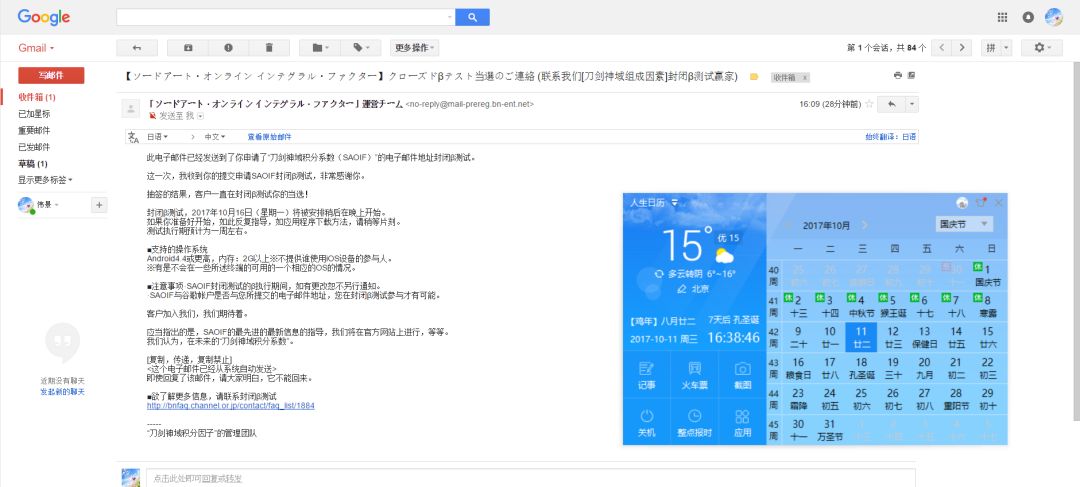
Task: Go to next month in calendar
Action: coord(864,225)
